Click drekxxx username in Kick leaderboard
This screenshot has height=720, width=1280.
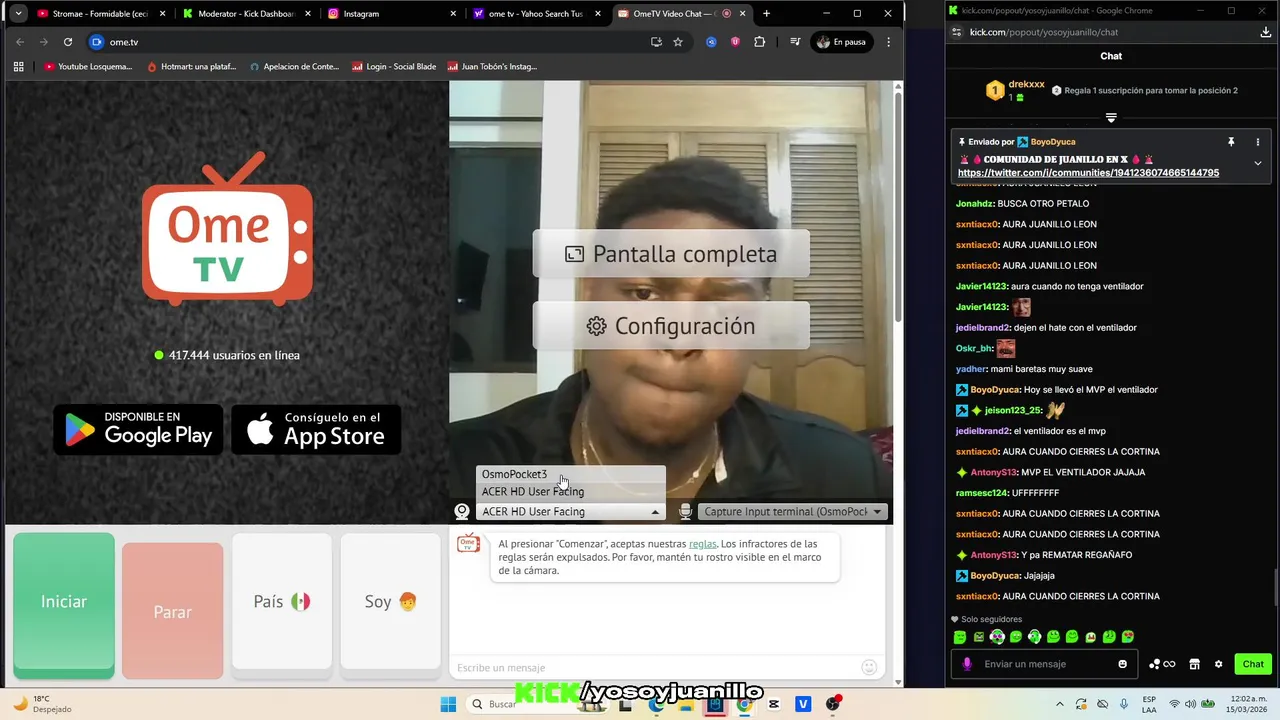[1026, 84]
